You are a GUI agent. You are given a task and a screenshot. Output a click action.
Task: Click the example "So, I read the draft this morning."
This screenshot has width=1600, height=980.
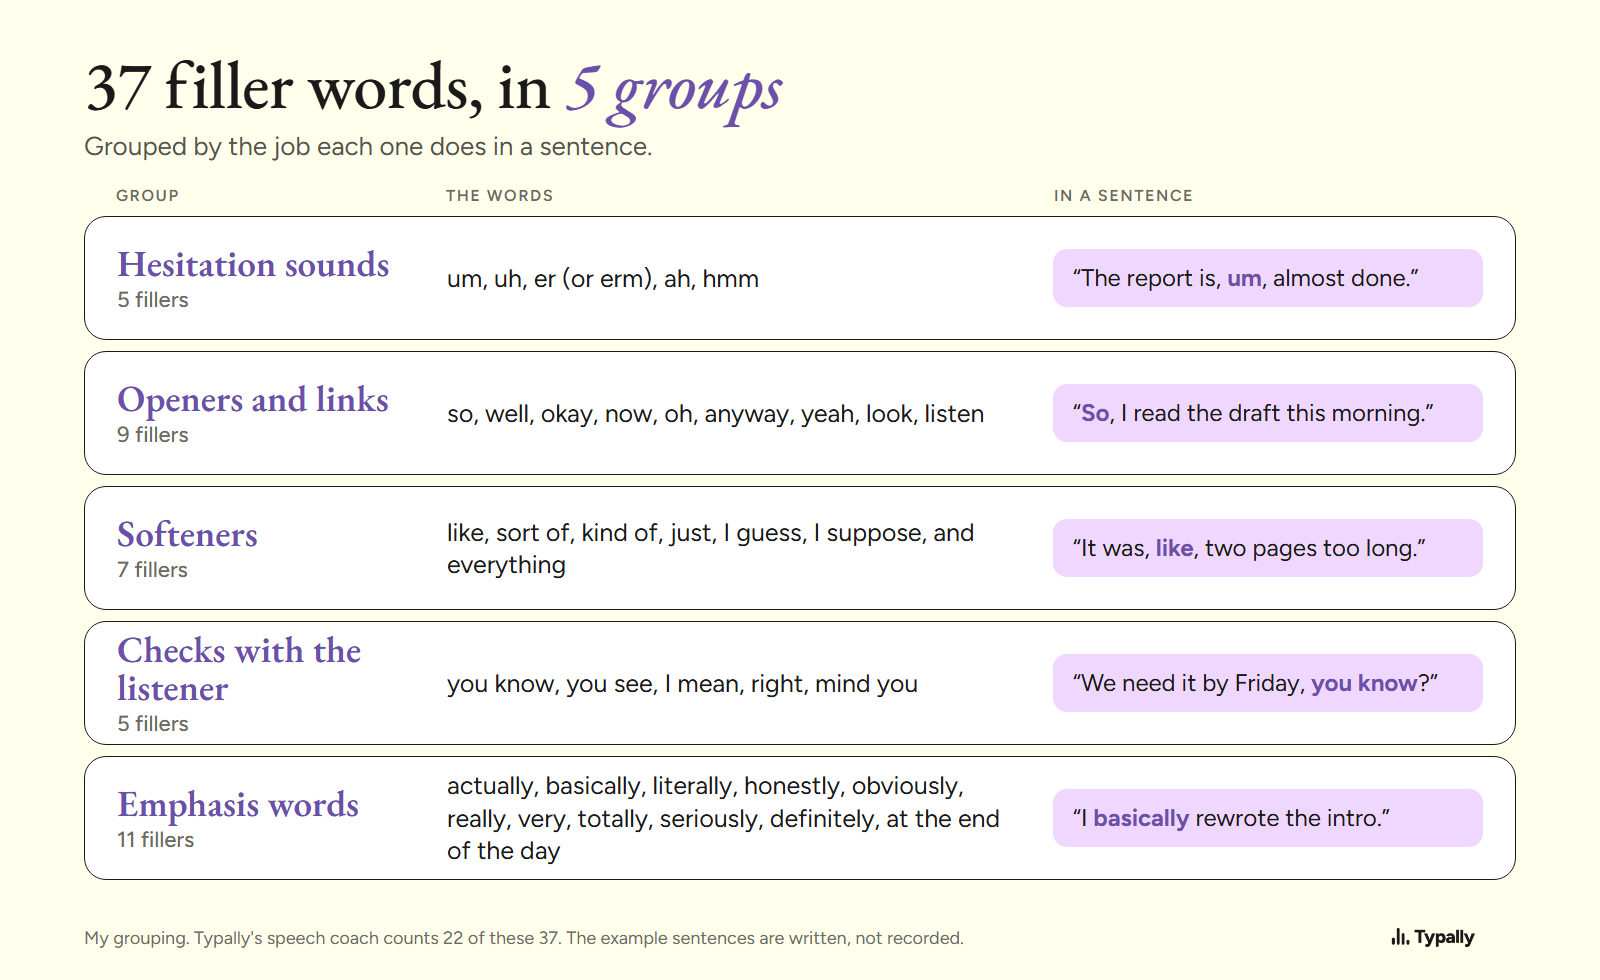point(1268,413)
